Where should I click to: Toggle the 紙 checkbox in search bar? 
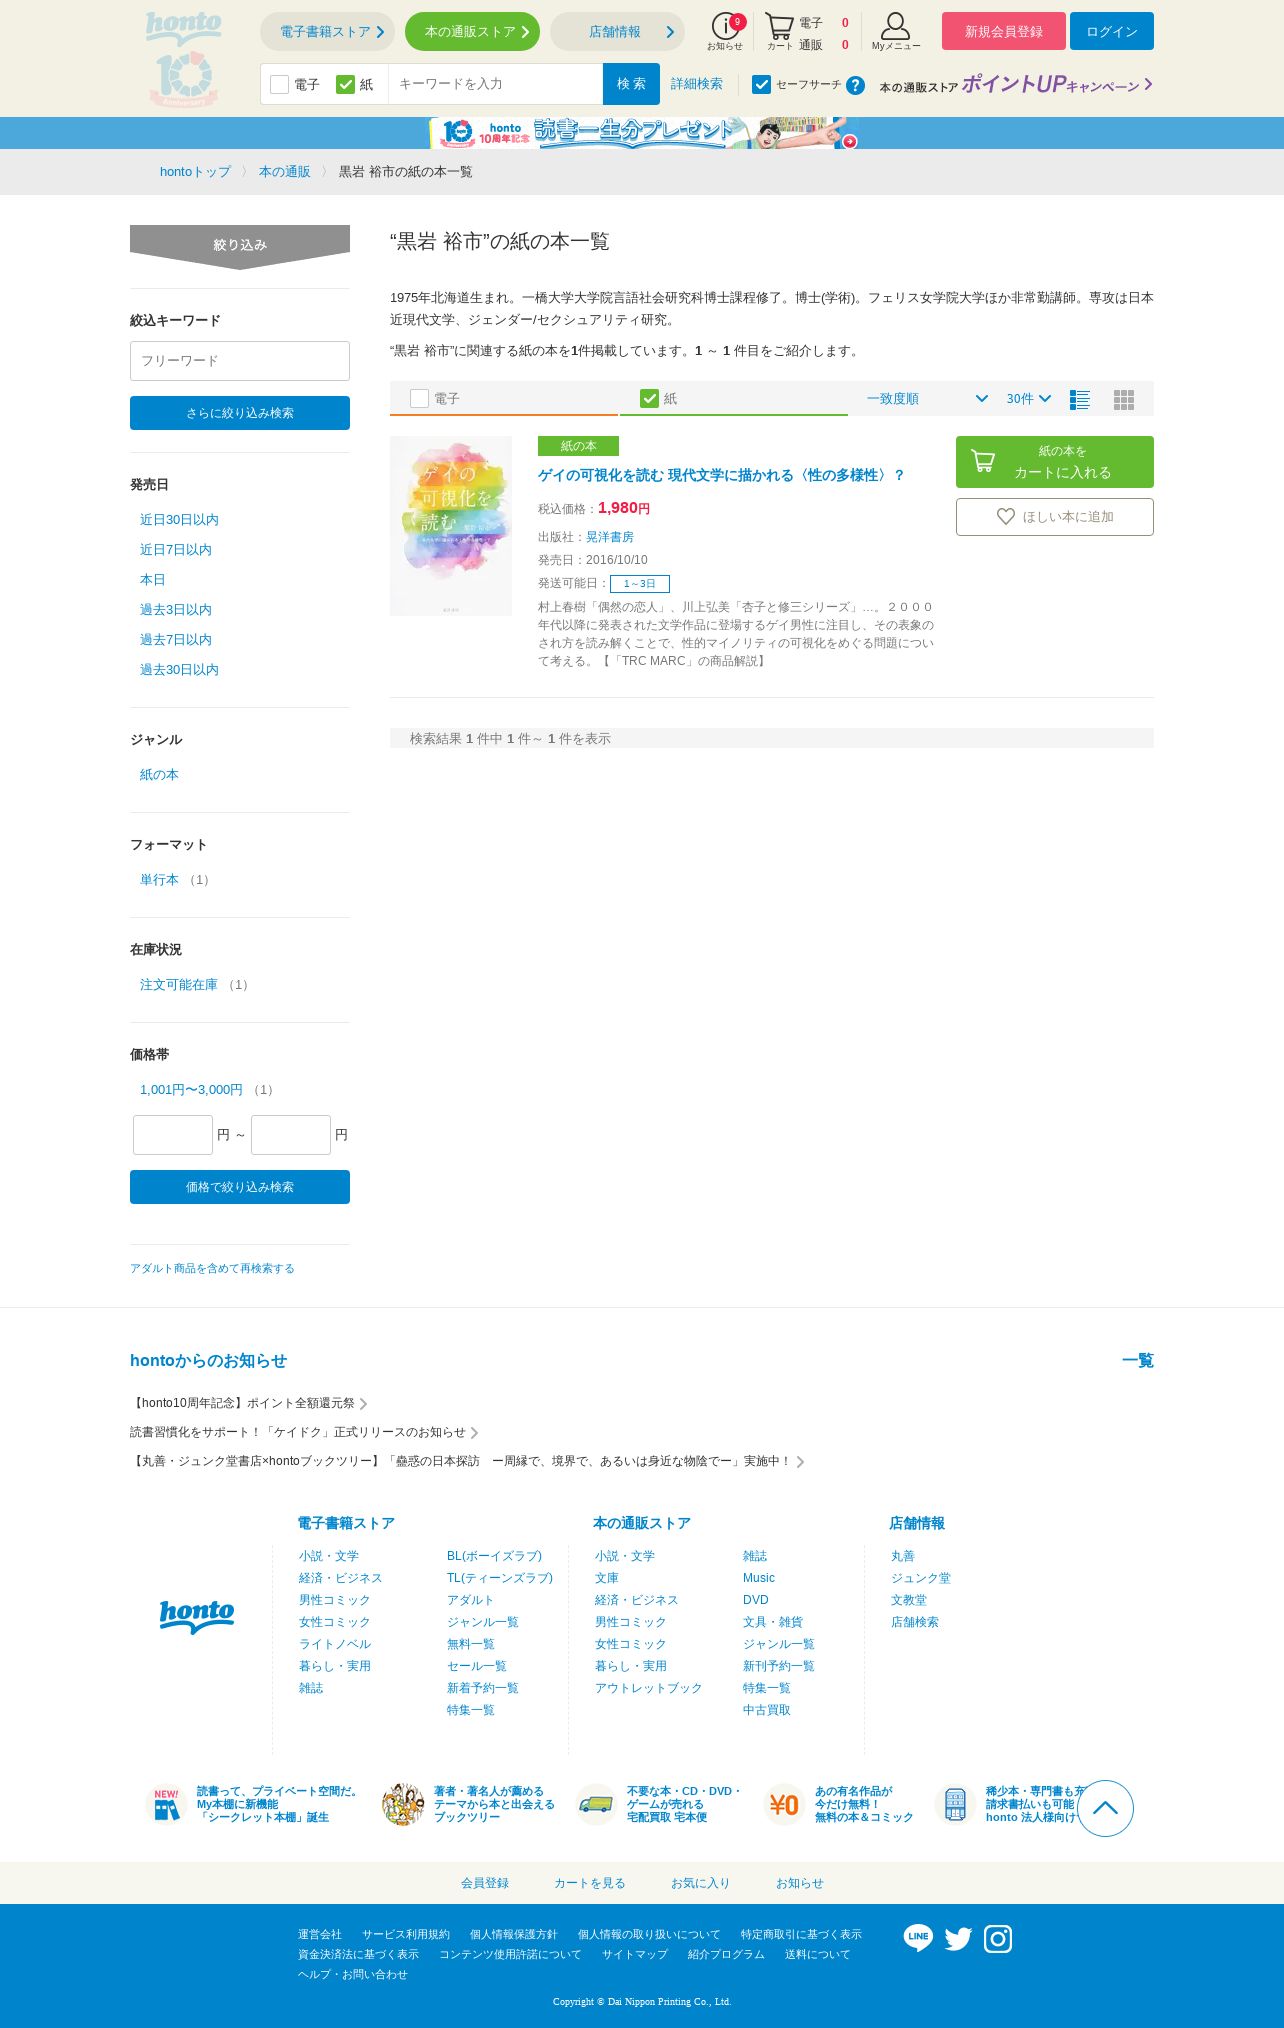[346, 84]
